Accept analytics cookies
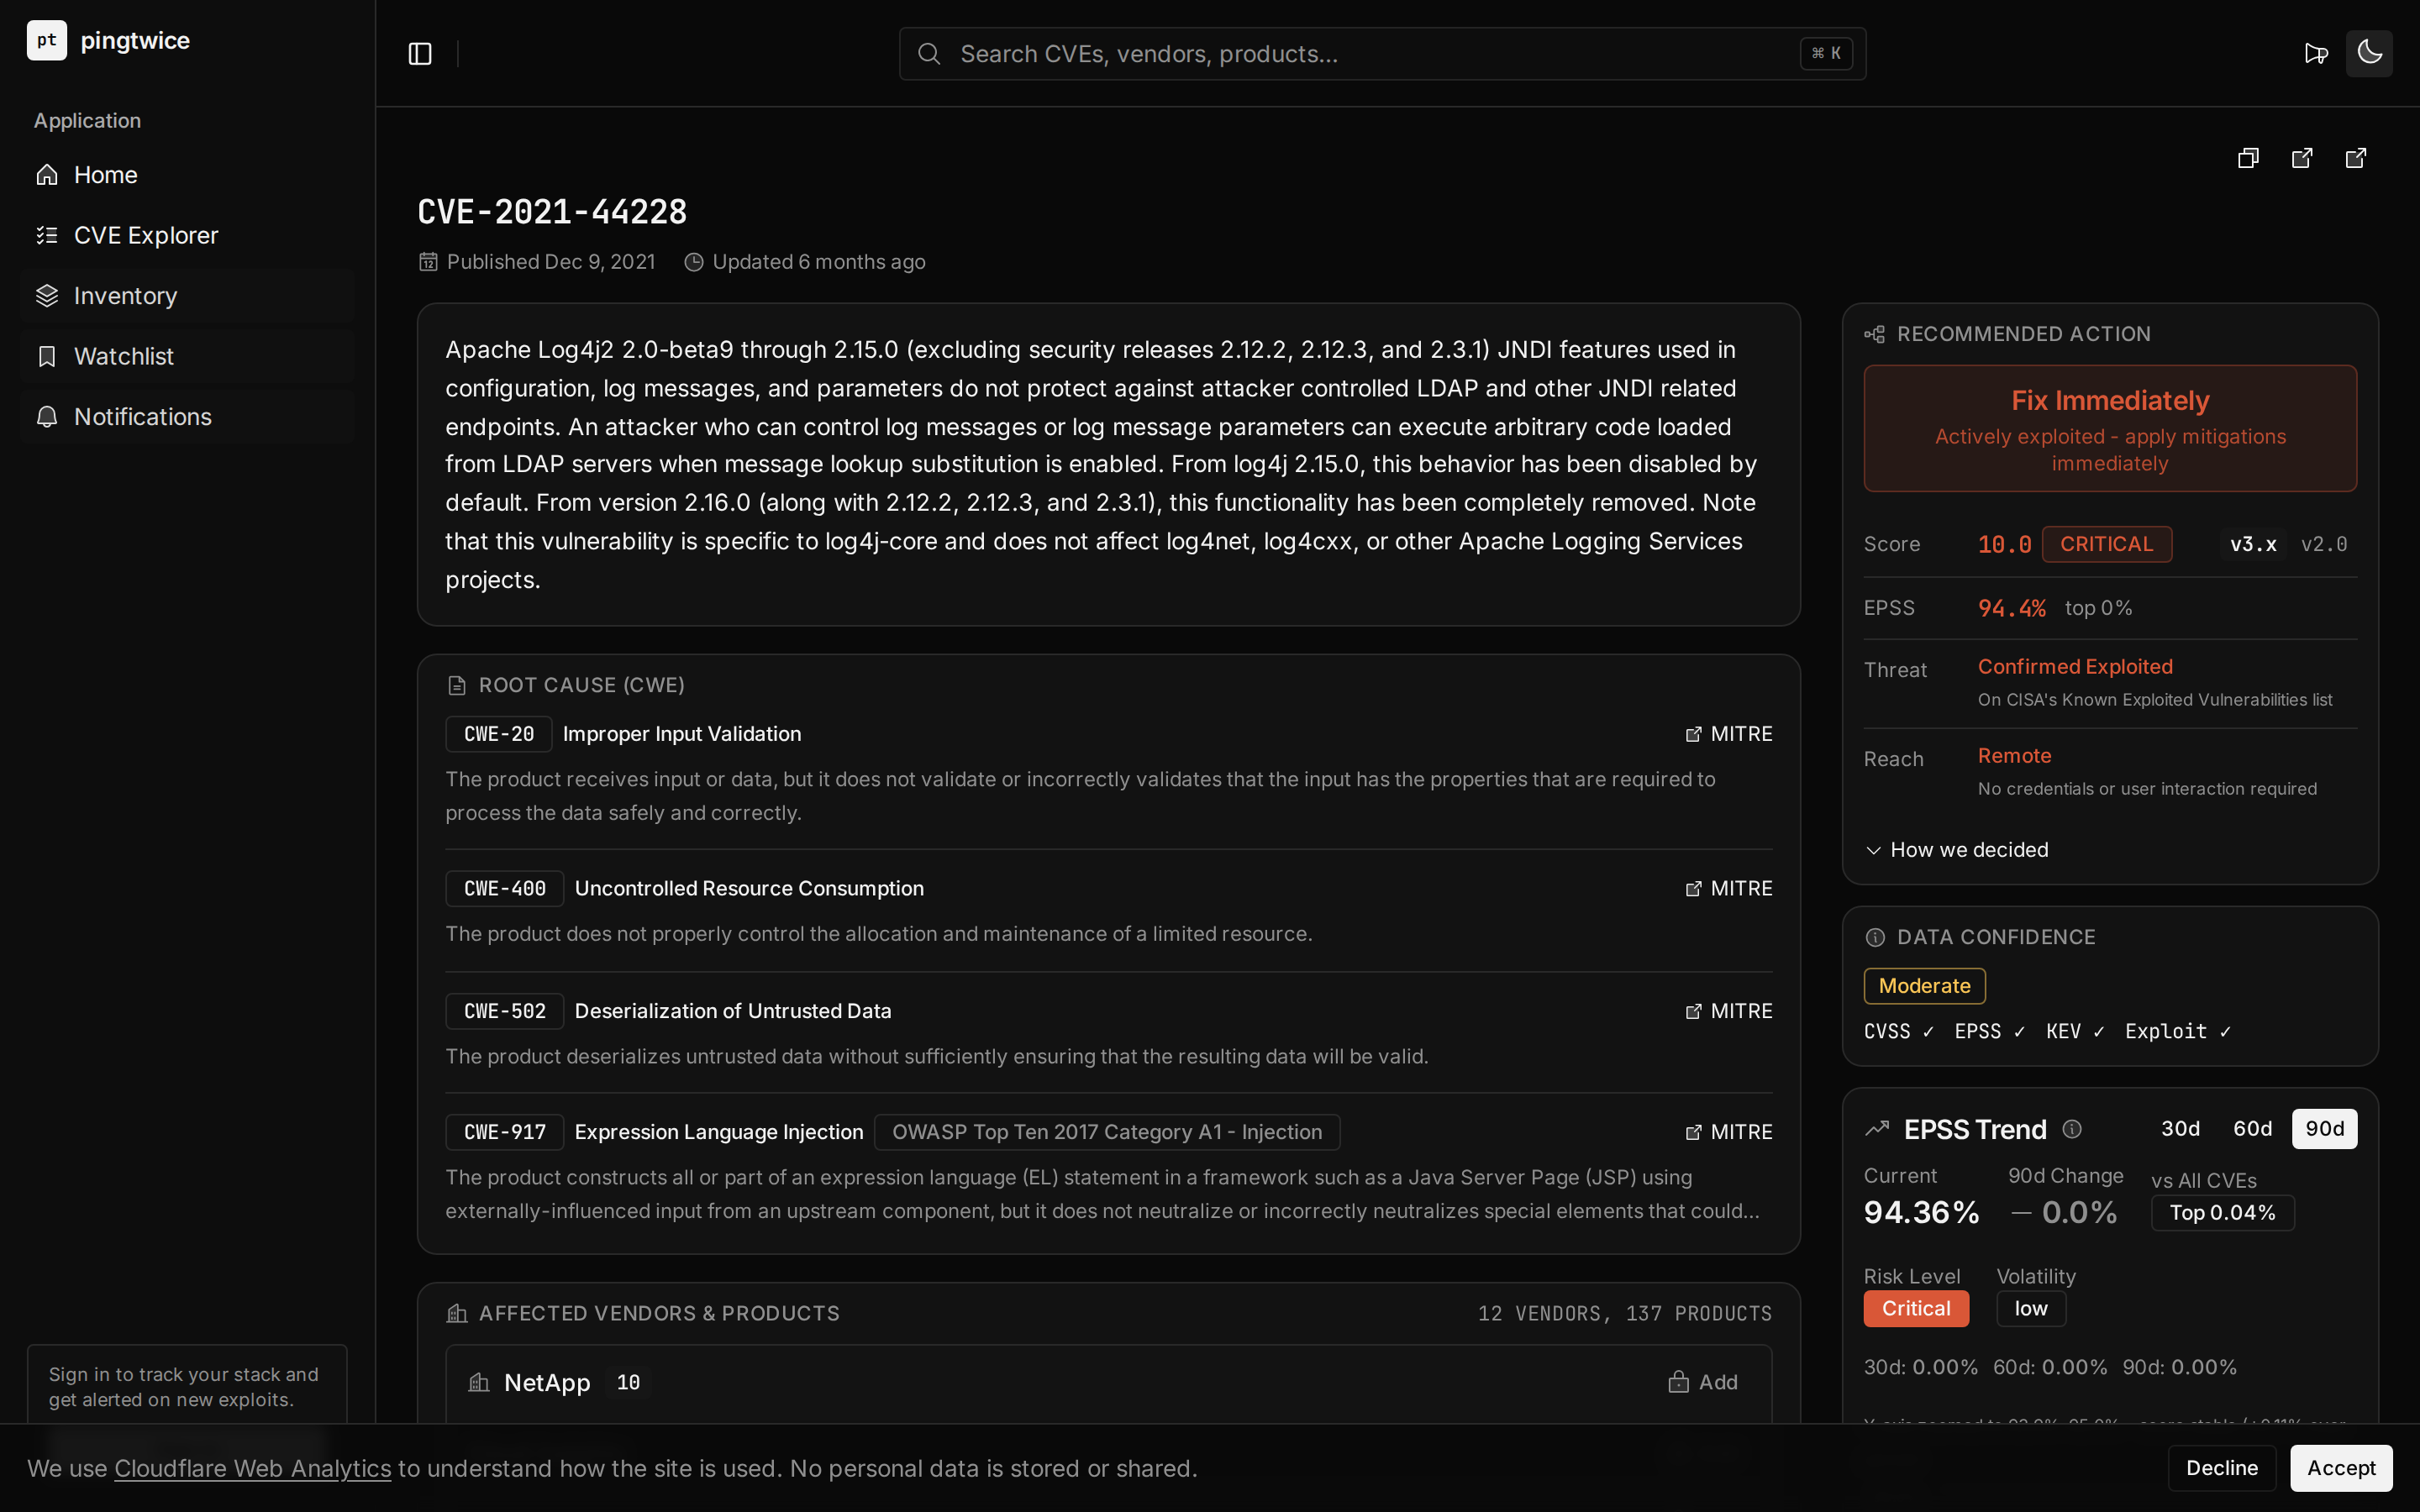Screen dimensions: 2420x1512 2341,1468
